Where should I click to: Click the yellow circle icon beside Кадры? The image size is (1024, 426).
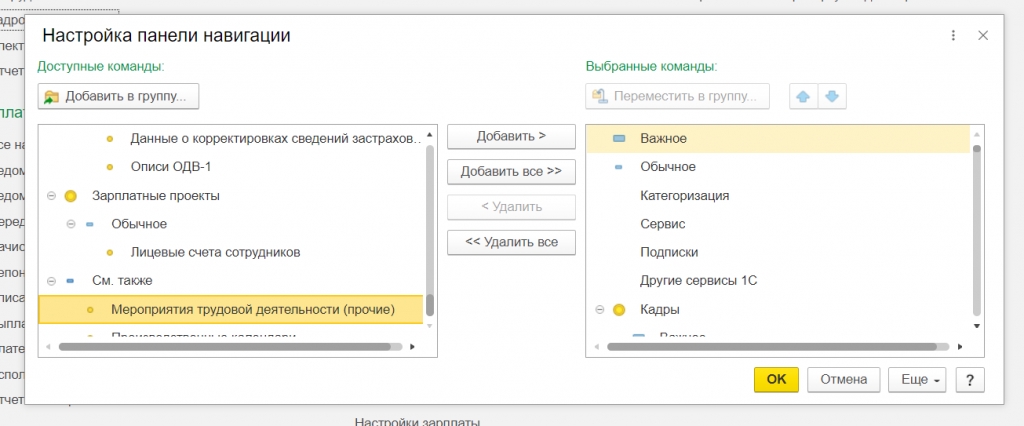(x=619, y=310)
